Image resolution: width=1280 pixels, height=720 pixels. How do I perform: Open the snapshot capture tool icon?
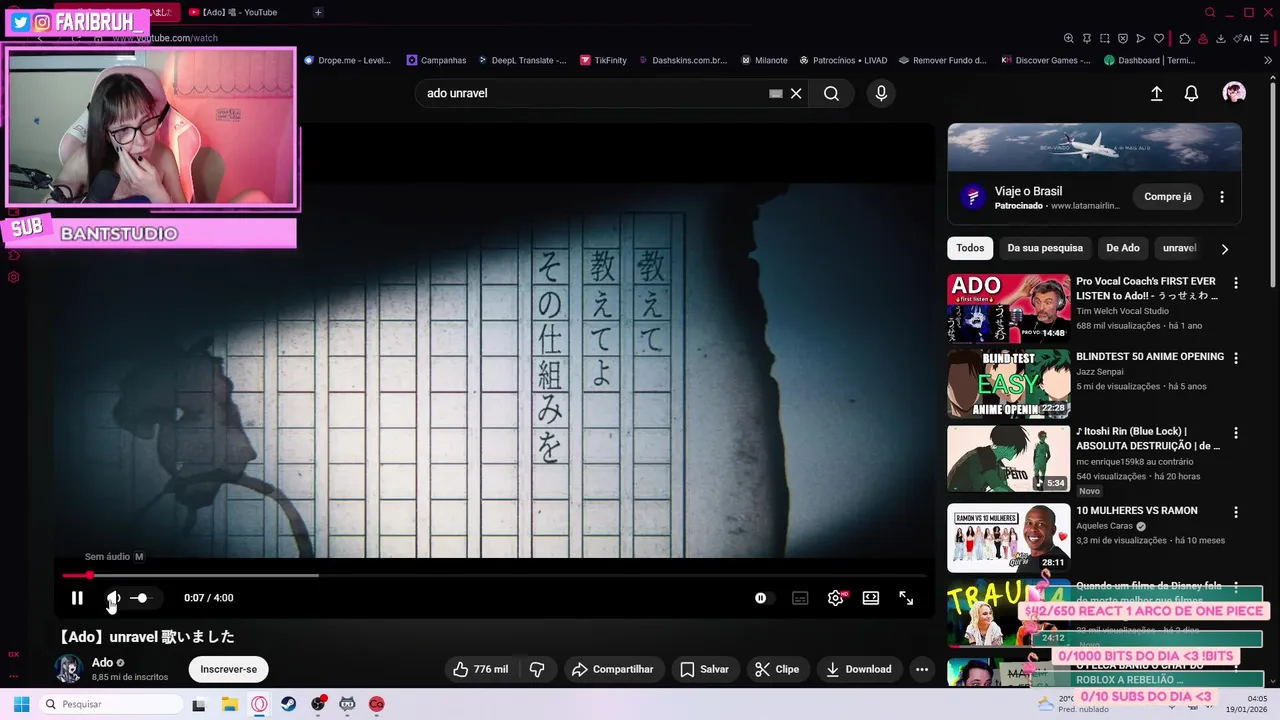[1104, 38]
